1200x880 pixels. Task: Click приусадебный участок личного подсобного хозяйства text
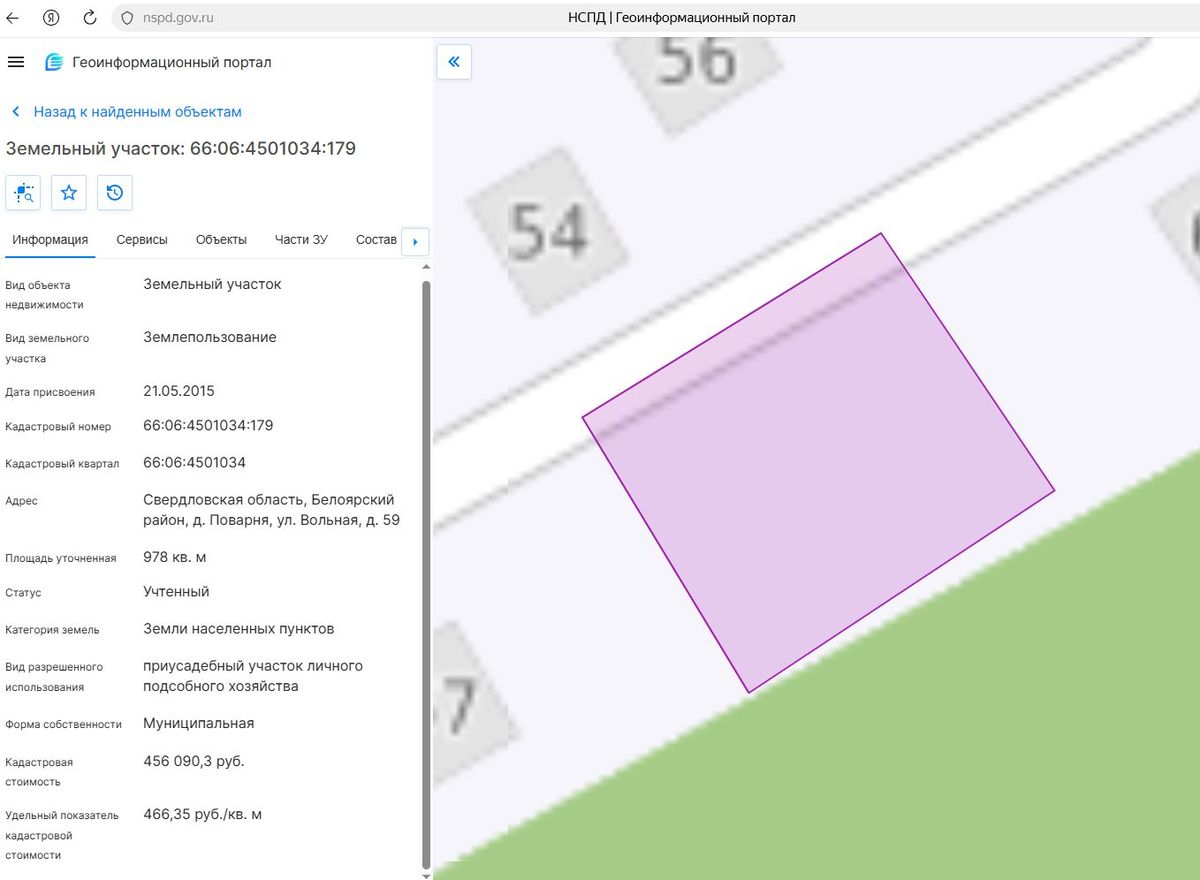click(253, 676)
